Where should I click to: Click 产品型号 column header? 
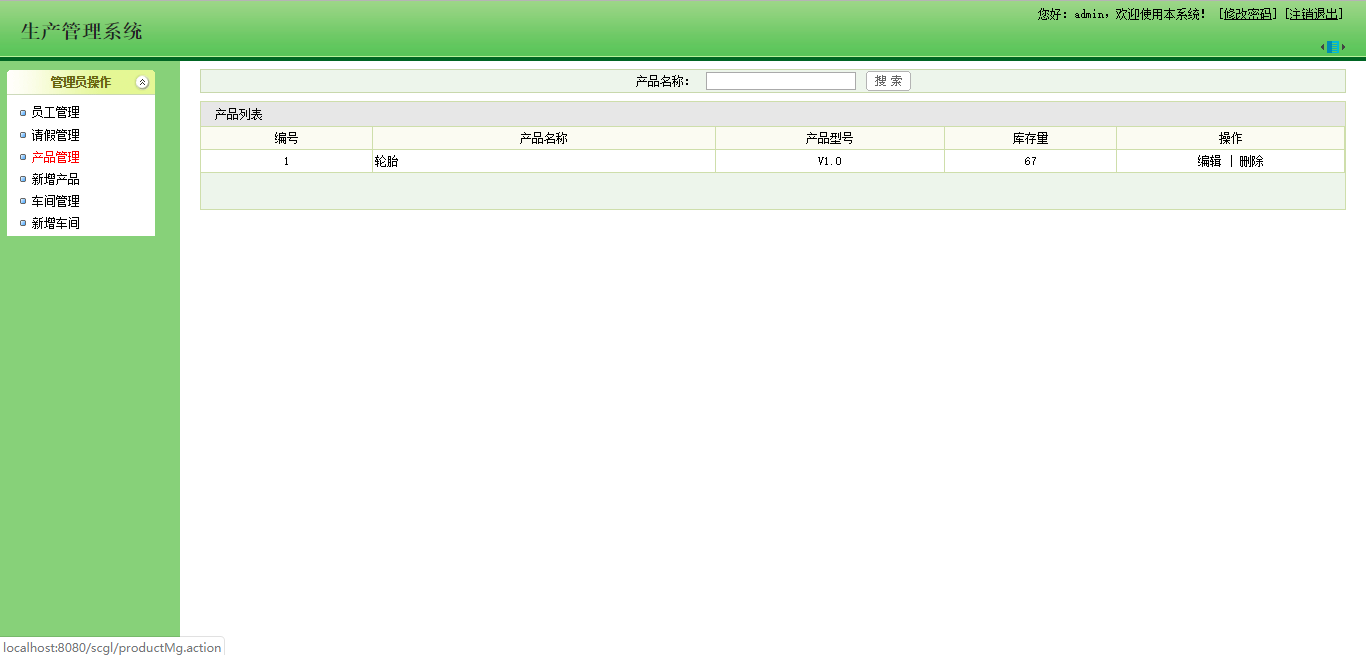(830, 139)
